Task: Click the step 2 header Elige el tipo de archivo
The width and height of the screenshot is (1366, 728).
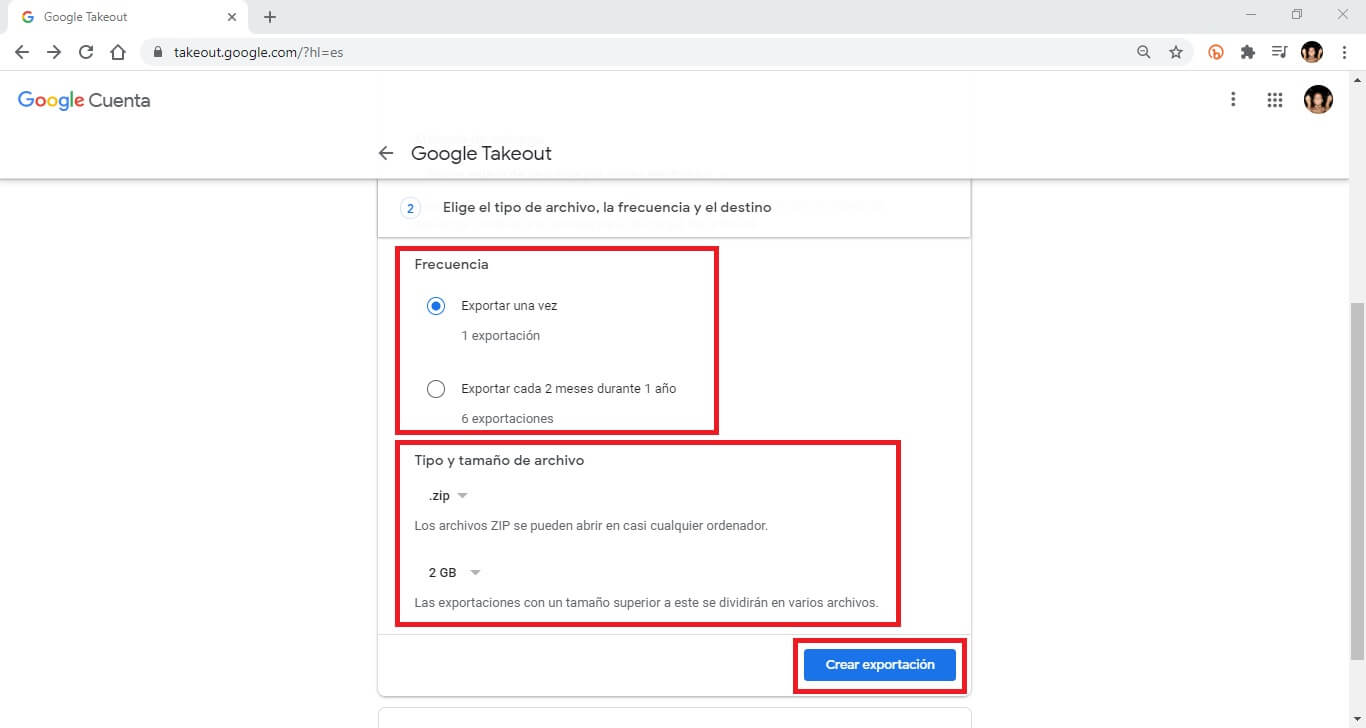Action: (x=674, y=208)
